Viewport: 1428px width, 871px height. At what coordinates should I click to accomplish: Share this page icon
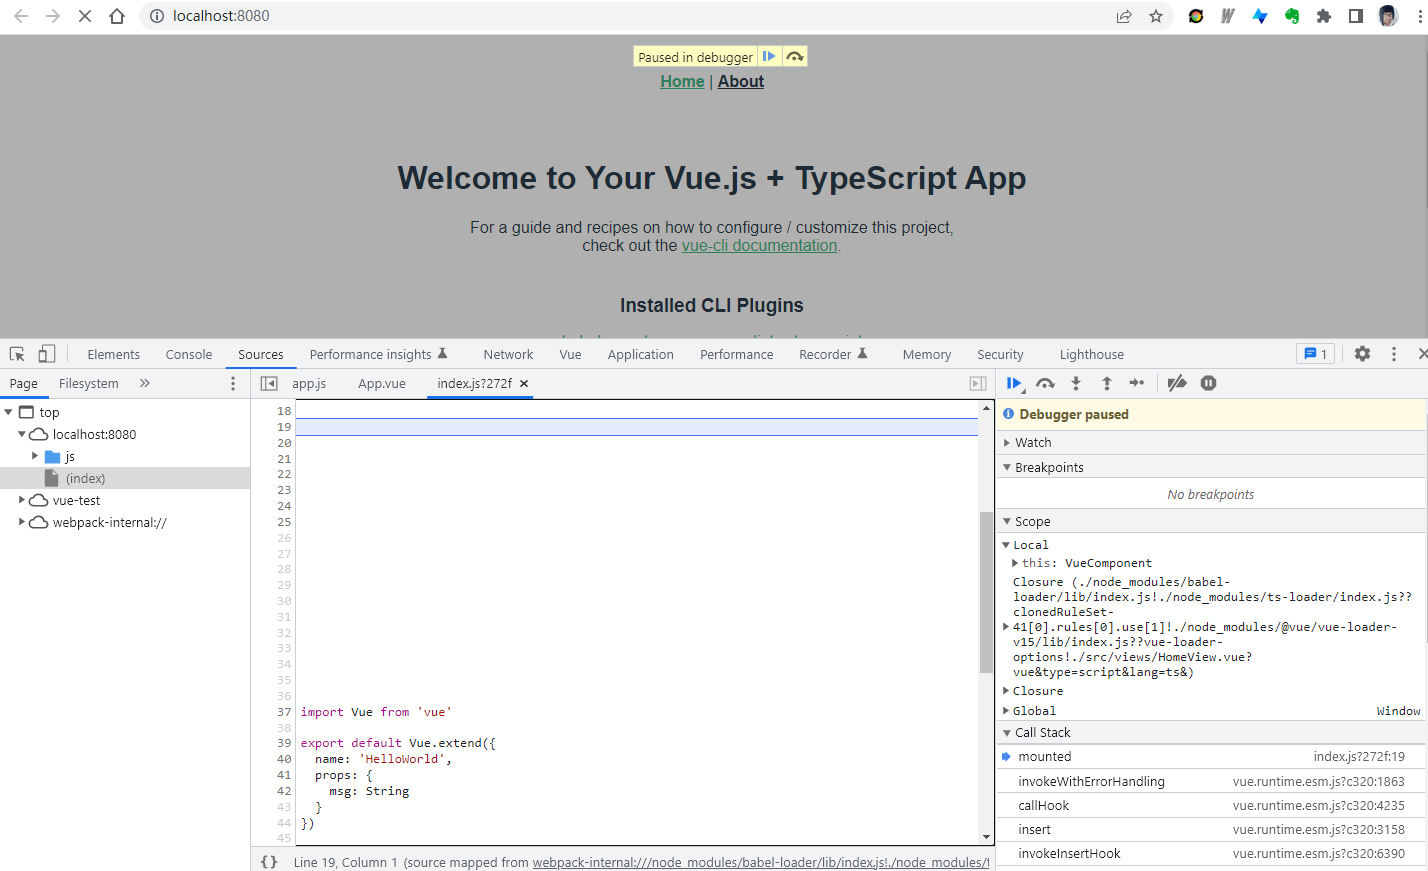[1124, 16]
